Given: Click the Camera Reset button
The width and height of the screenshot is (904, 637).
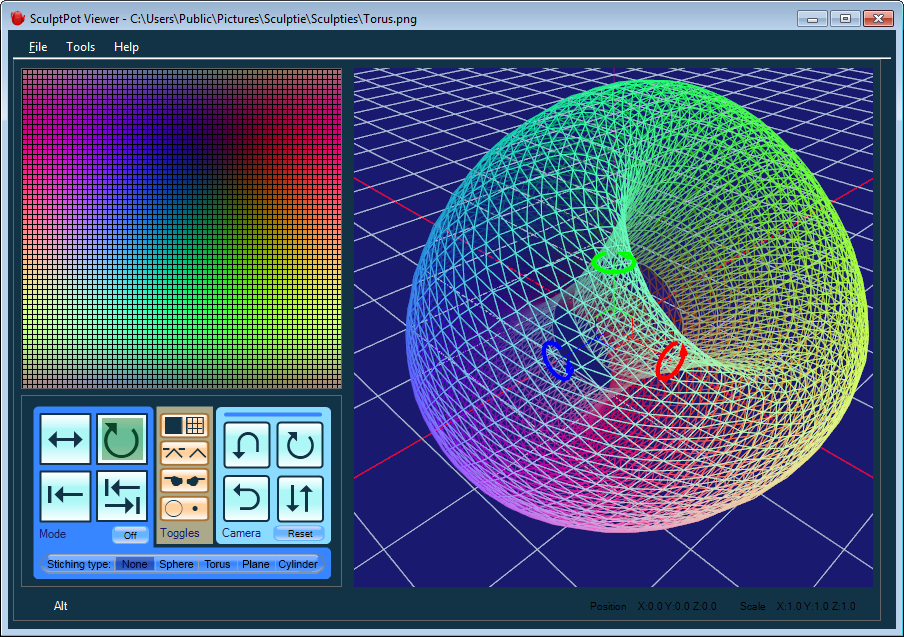Looking at the screenshot, I should pos(300,534).
